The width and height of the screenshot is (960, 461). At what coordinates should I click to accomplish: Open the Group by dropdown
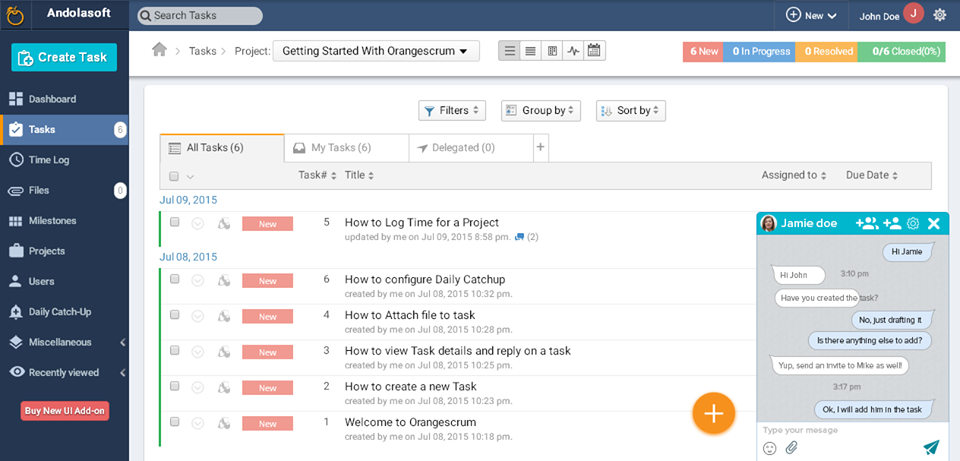(x=541, y=111)
